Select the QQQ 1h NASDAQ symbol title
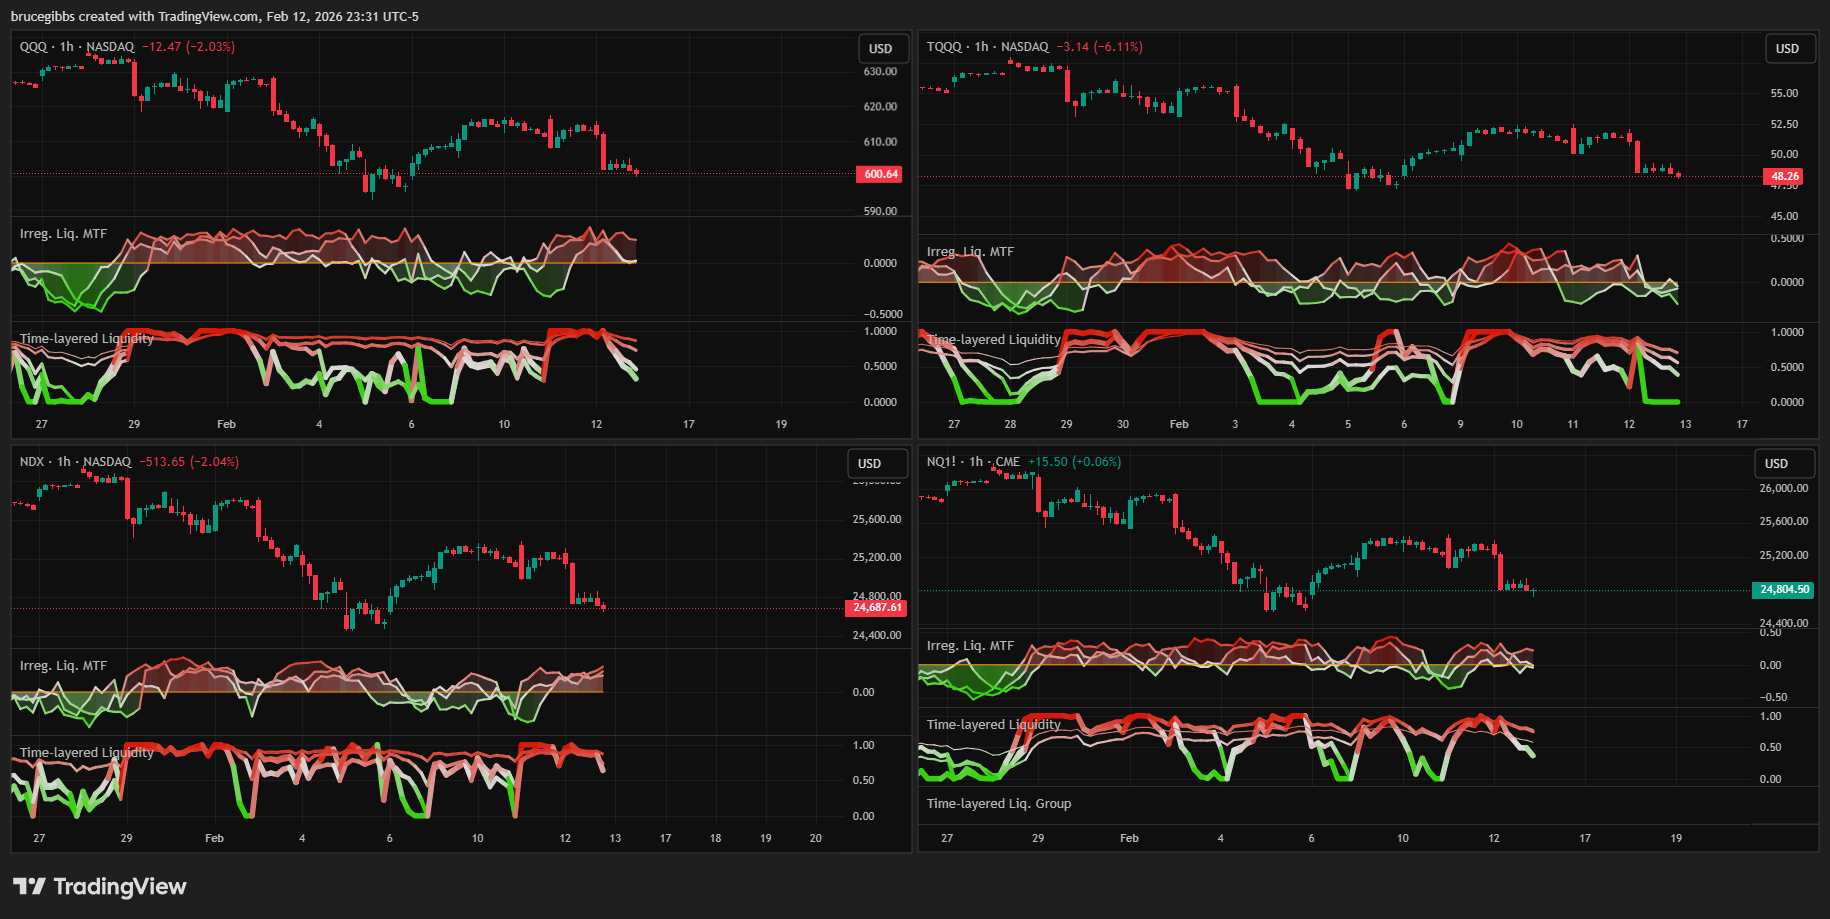Image resolution: width=1830 pixels, height=919 pixels. pos(76,47)
